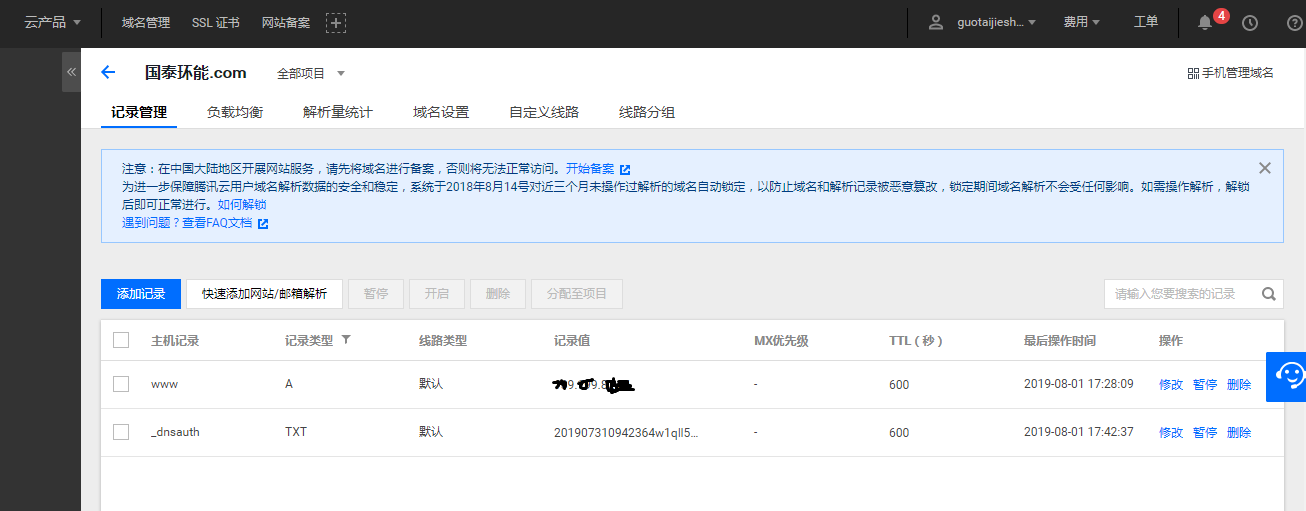Screen dimensions: 1306x511
Task: Add a shortcut with the plus icon
Action: 336,22
